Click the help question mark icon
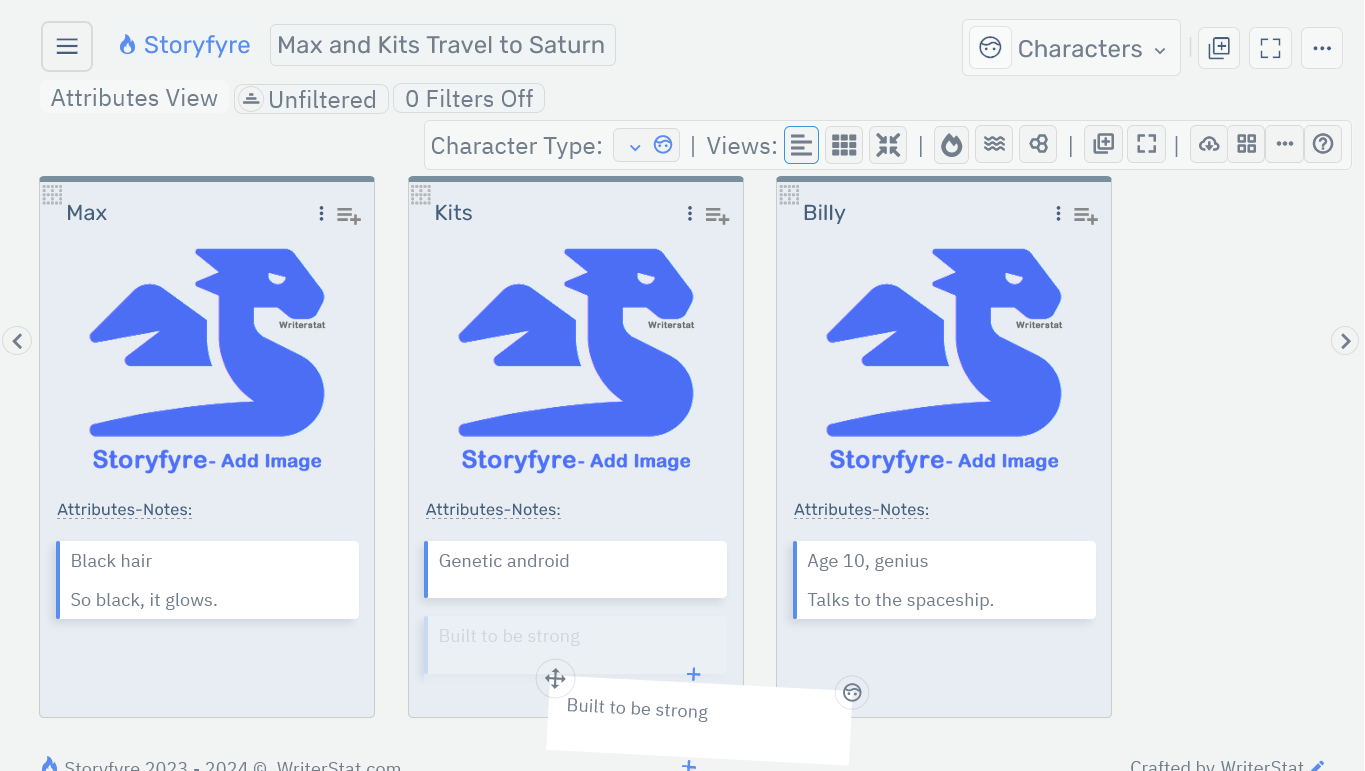 [1323, 144]
